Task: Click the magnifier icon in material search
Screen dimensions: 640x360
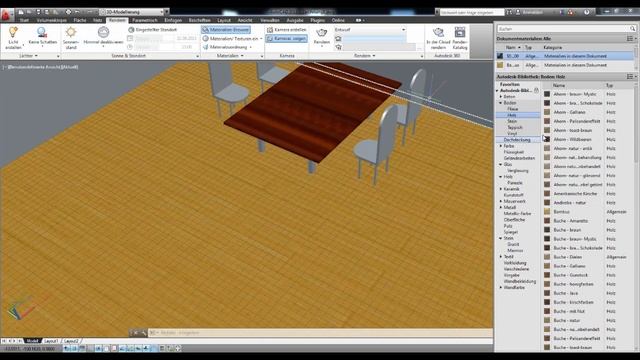Action: click(632, 29)
